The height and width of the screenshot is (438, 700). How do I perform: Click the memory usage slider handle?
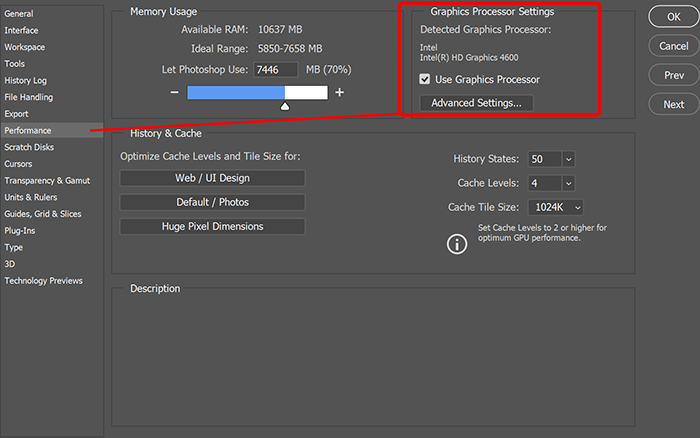click(x=285, y=104)
